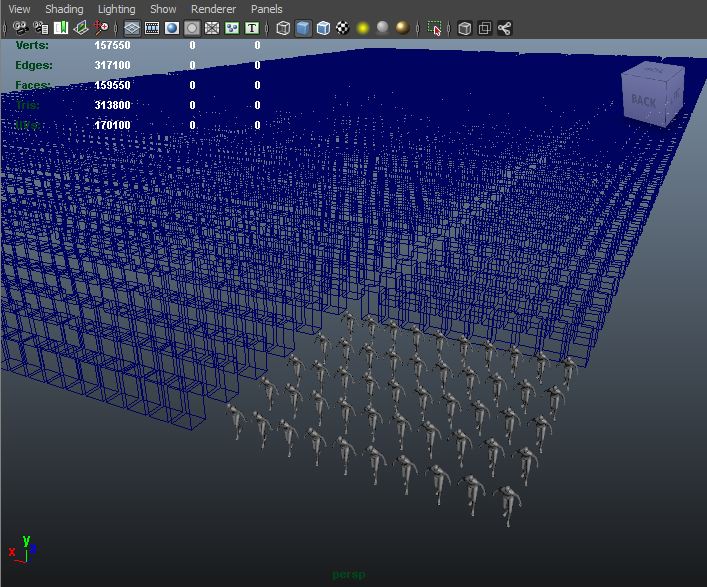Image resolution: width=707 pixels, height=587 pixels.
Task: Toggle use all lights yellow sphere
Action: [361, 28]
